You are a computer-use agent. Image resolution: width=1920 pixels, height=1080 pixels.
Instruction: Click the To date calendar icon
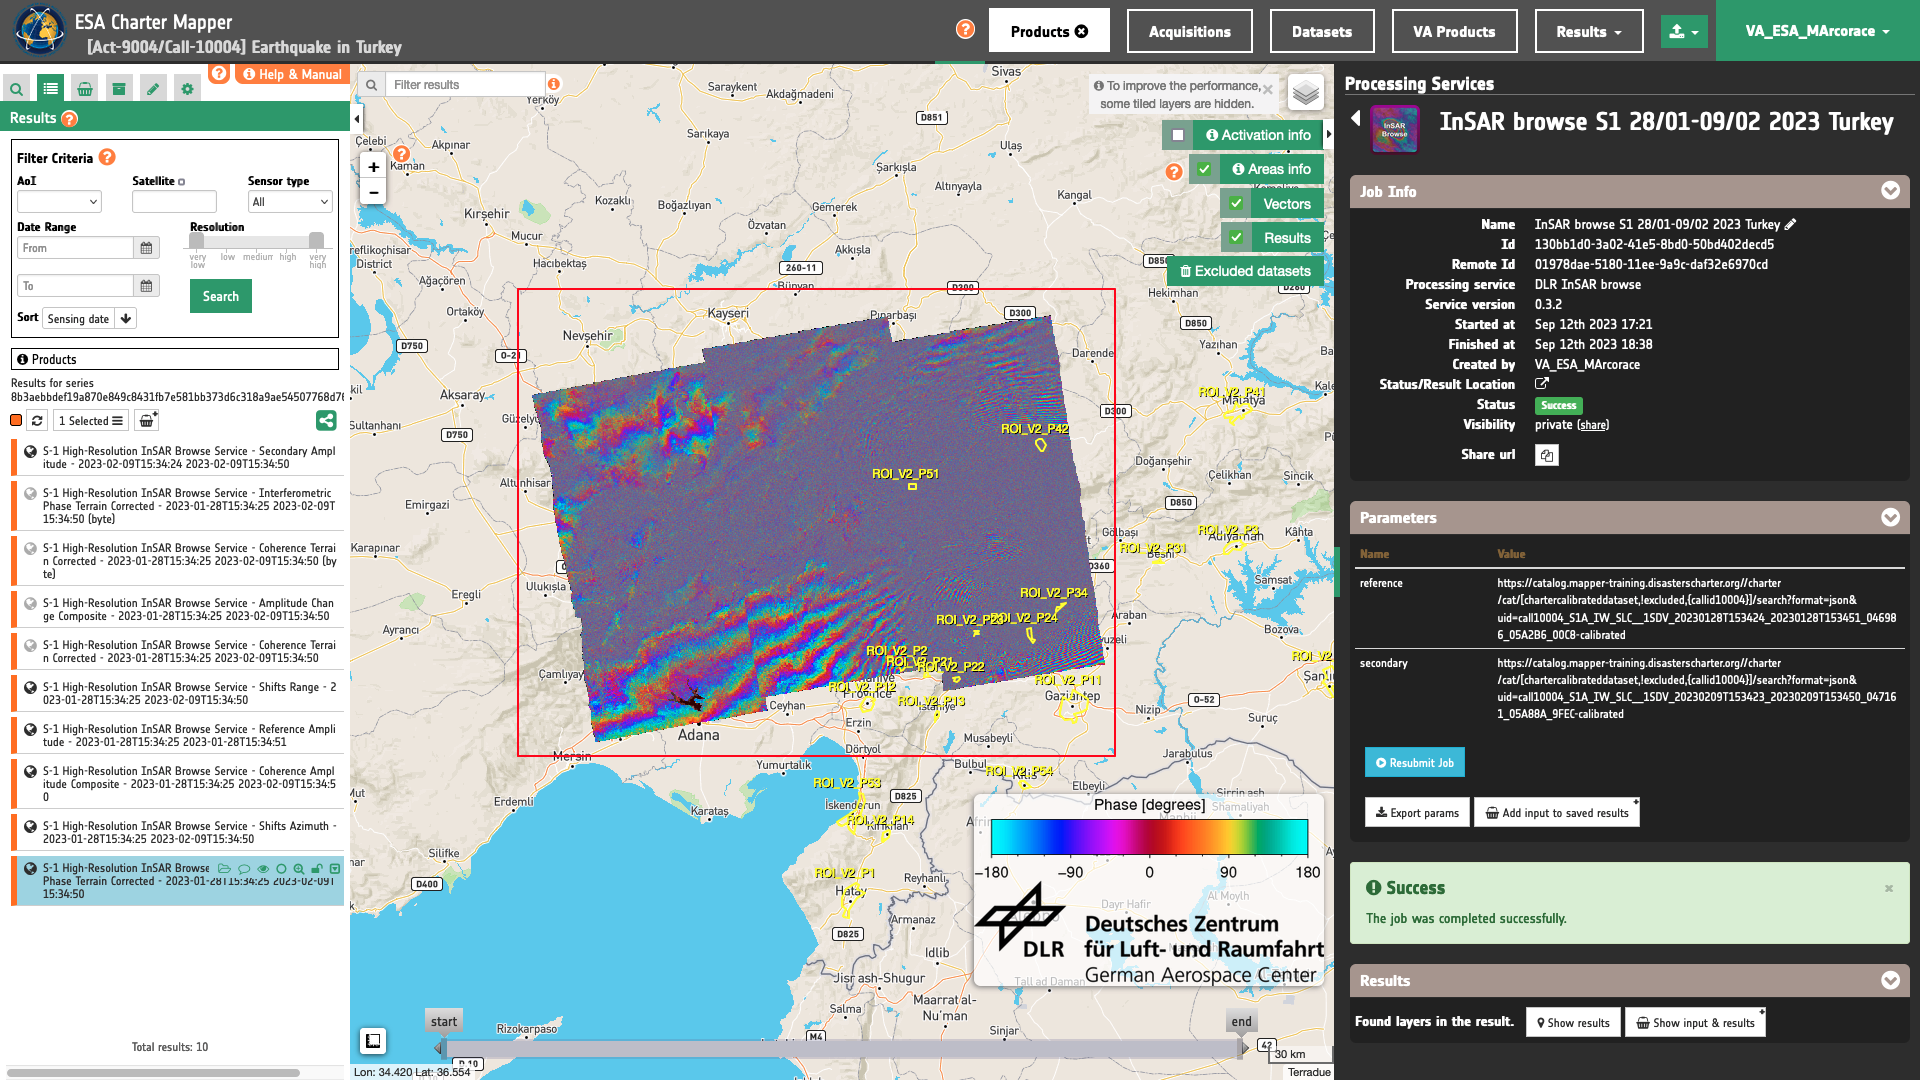click(x=146, y=286)
